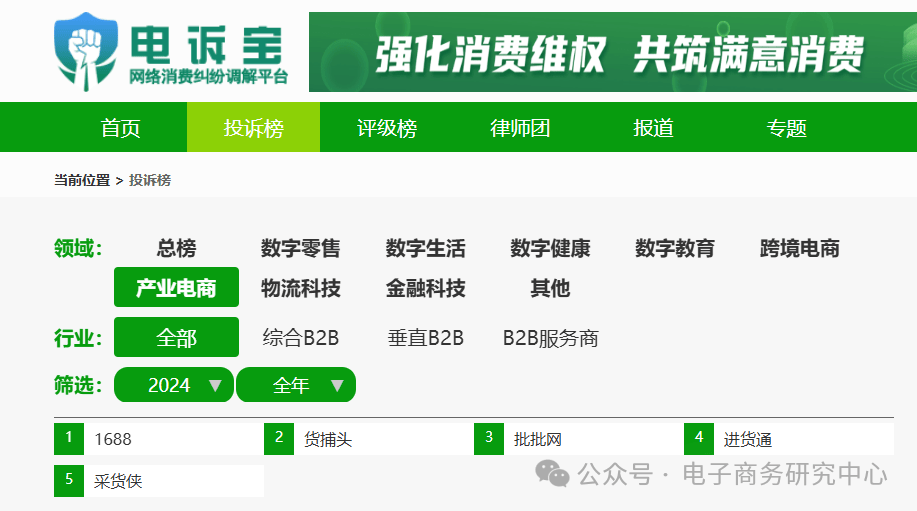
Task: Open the 评级榜 nav item
Action: 387,127
